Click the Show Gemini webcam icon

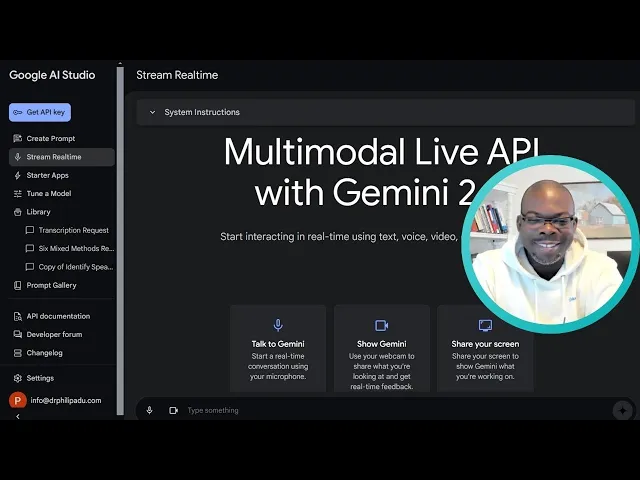coord(382,325)
